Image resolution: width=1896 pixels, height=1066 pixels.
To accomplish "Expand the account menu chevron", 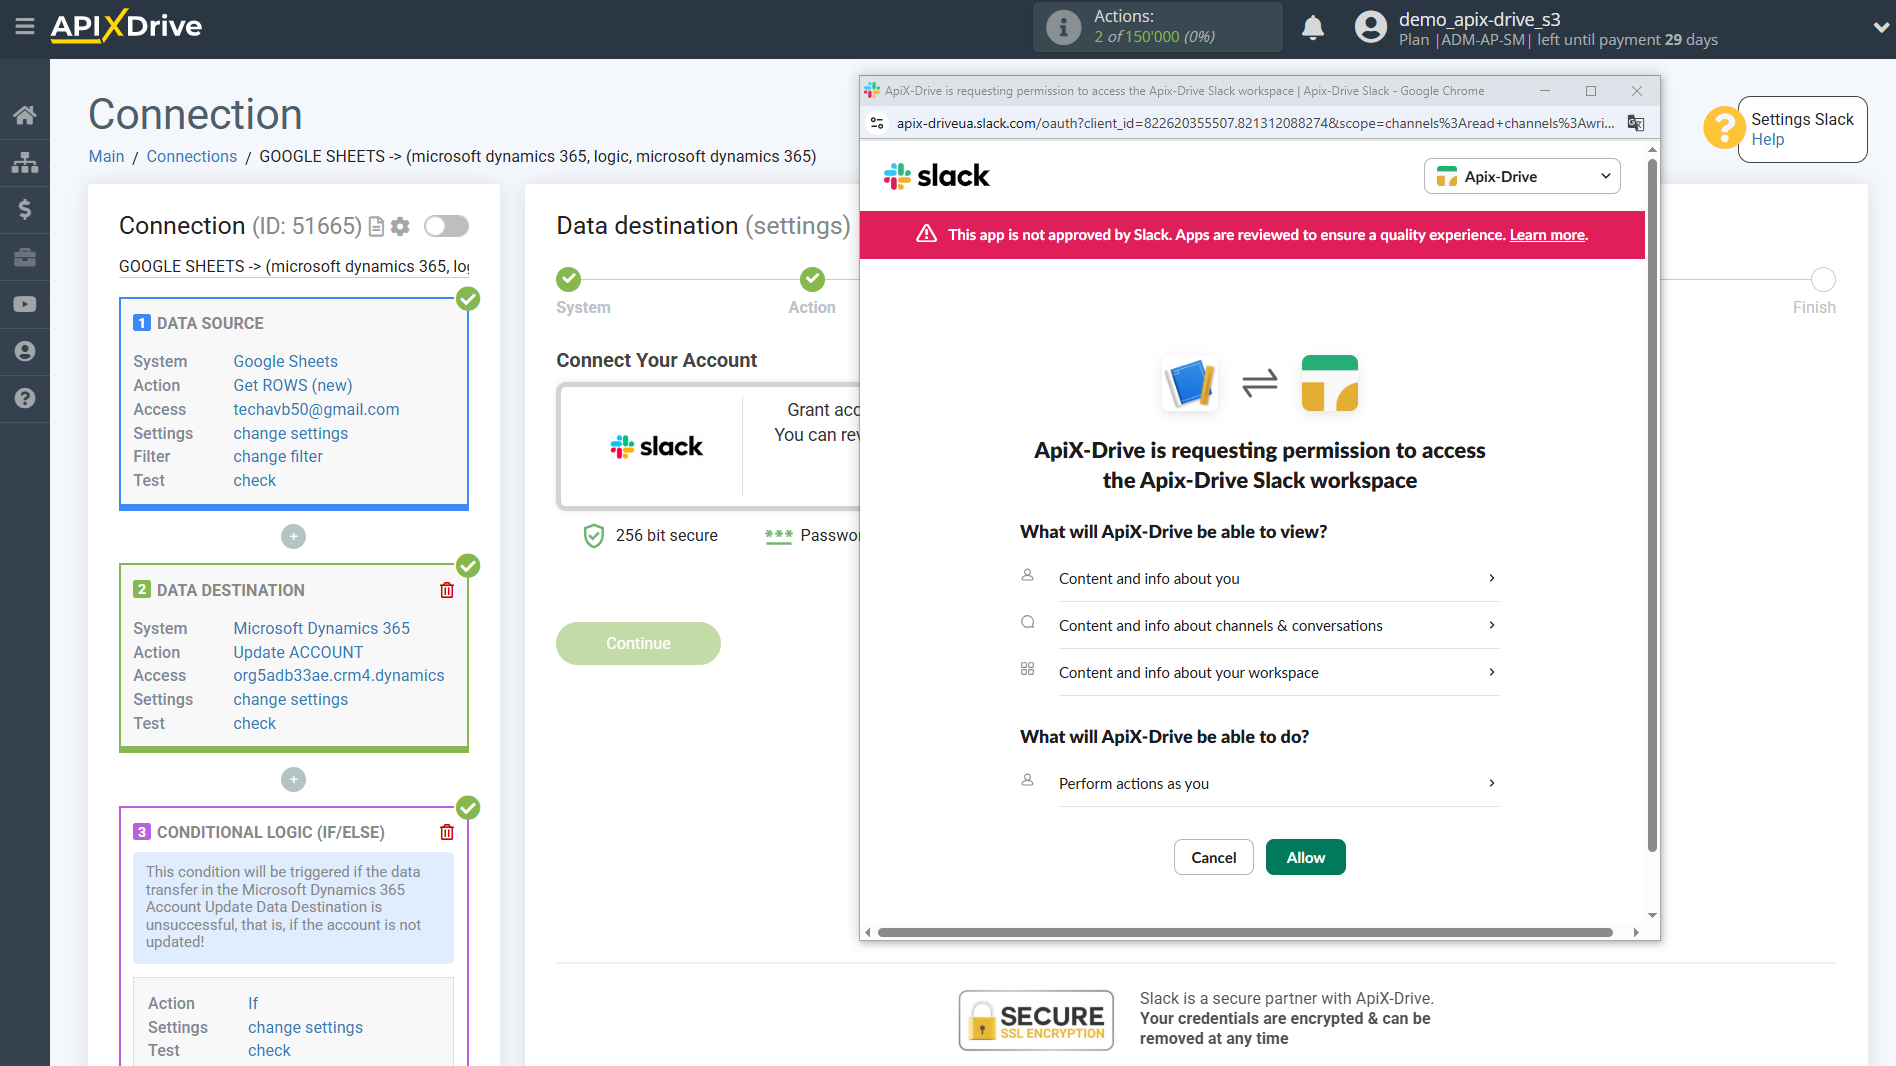I will click(1880, 28).
